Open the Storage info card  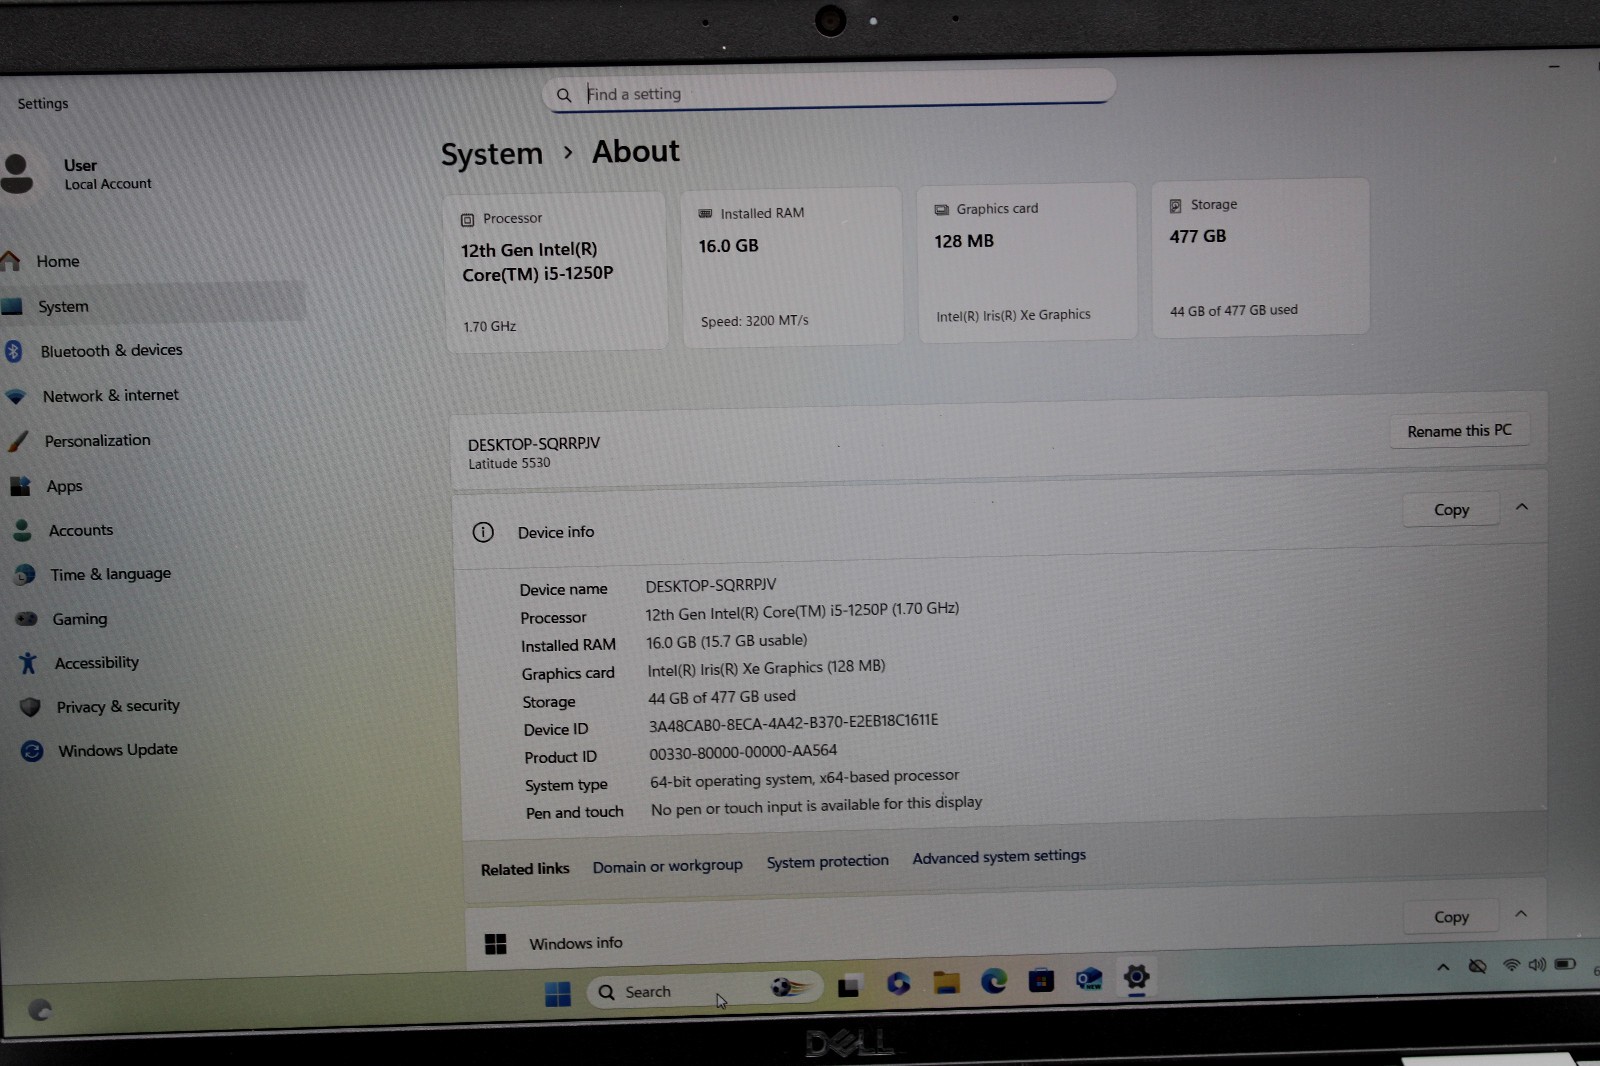1260,257
